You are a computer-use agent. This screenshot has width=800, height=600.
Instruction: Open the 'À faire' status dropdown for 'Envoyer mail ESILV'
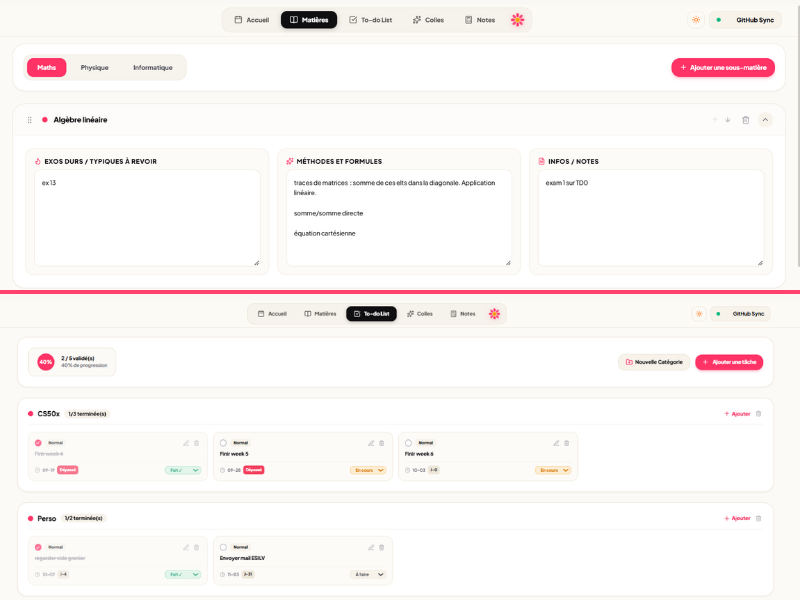click(x=368, y=574)
